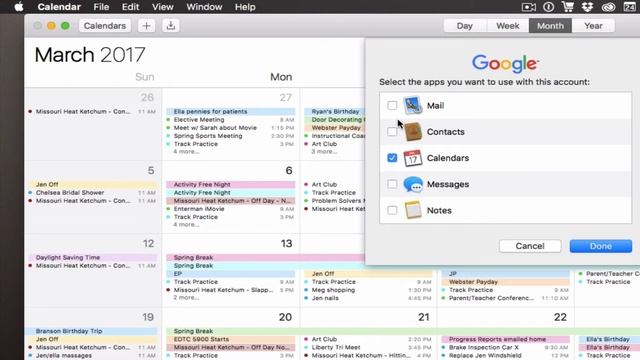The width and height of the screenshot is (640, 360).
Task: Click the add event plus button
Action: click(146, 26)
